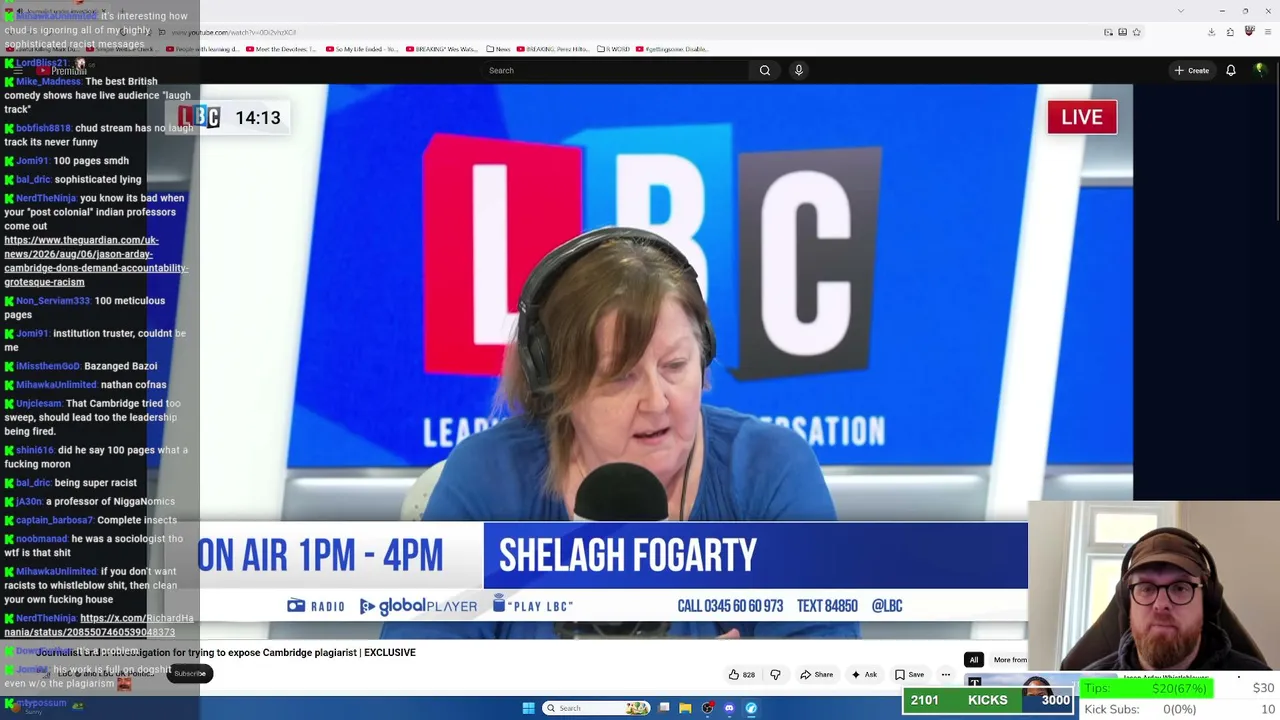Click the Create button on YouTube
Screen dimensions: 1280x720
pyautogui.click(x=1192, y=70)
